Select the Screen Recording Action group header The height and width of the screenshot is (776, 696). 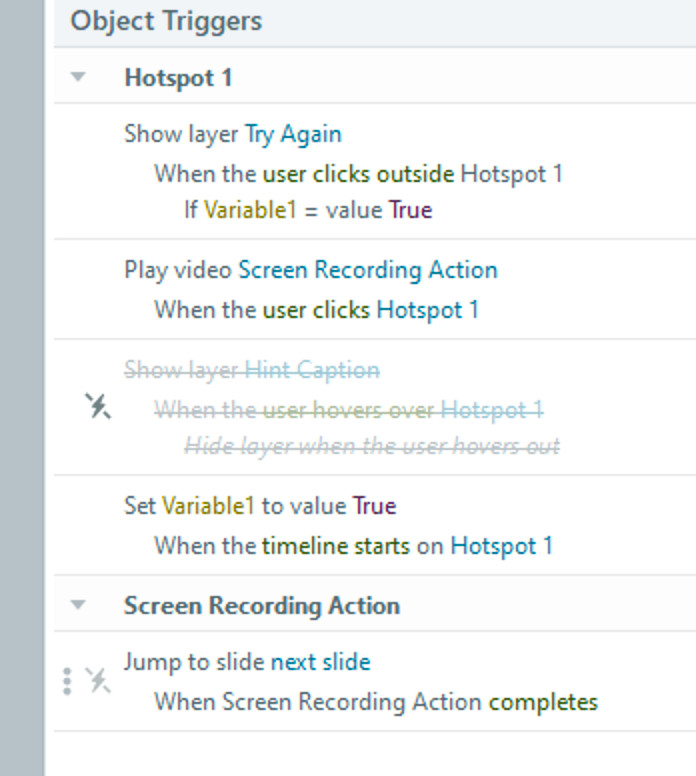(x=262, y=606)
